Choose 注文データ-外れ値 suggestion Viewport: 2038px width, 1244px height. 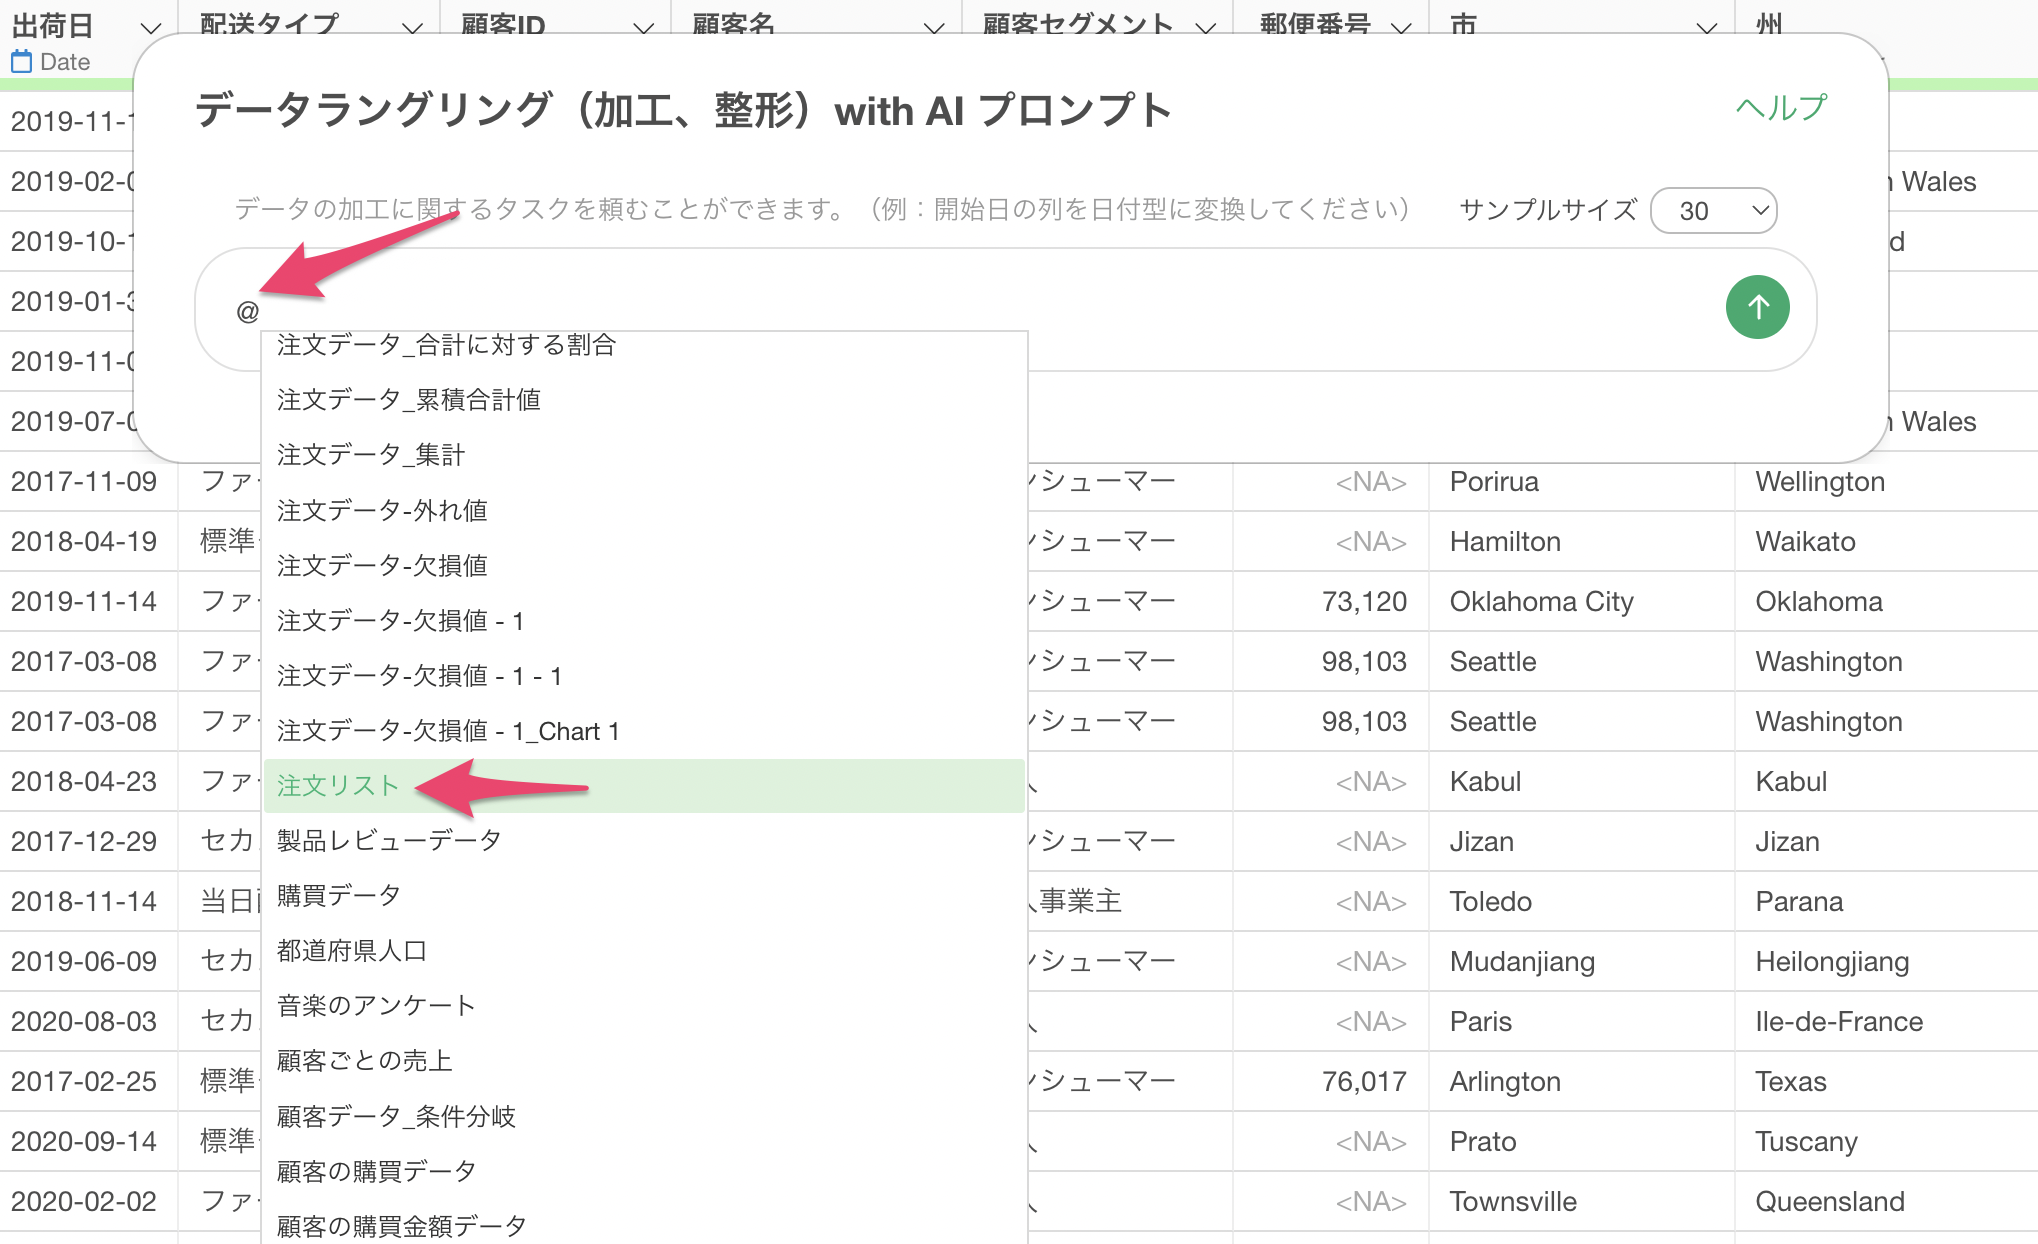tap(382, 511)
